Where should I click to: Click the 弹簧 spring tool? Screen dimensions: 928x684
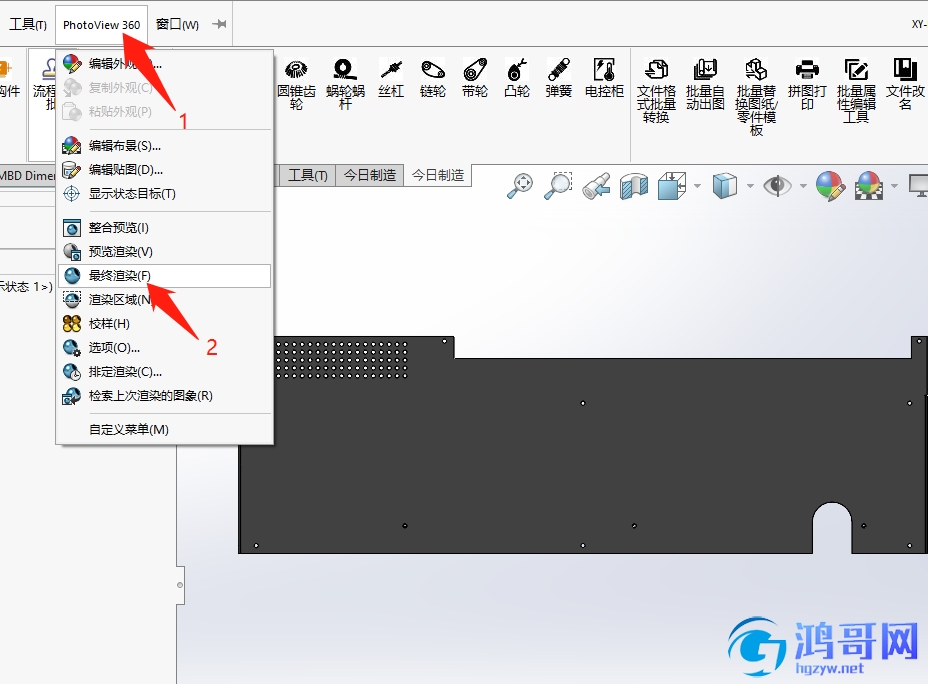click(x=559, y=78)
